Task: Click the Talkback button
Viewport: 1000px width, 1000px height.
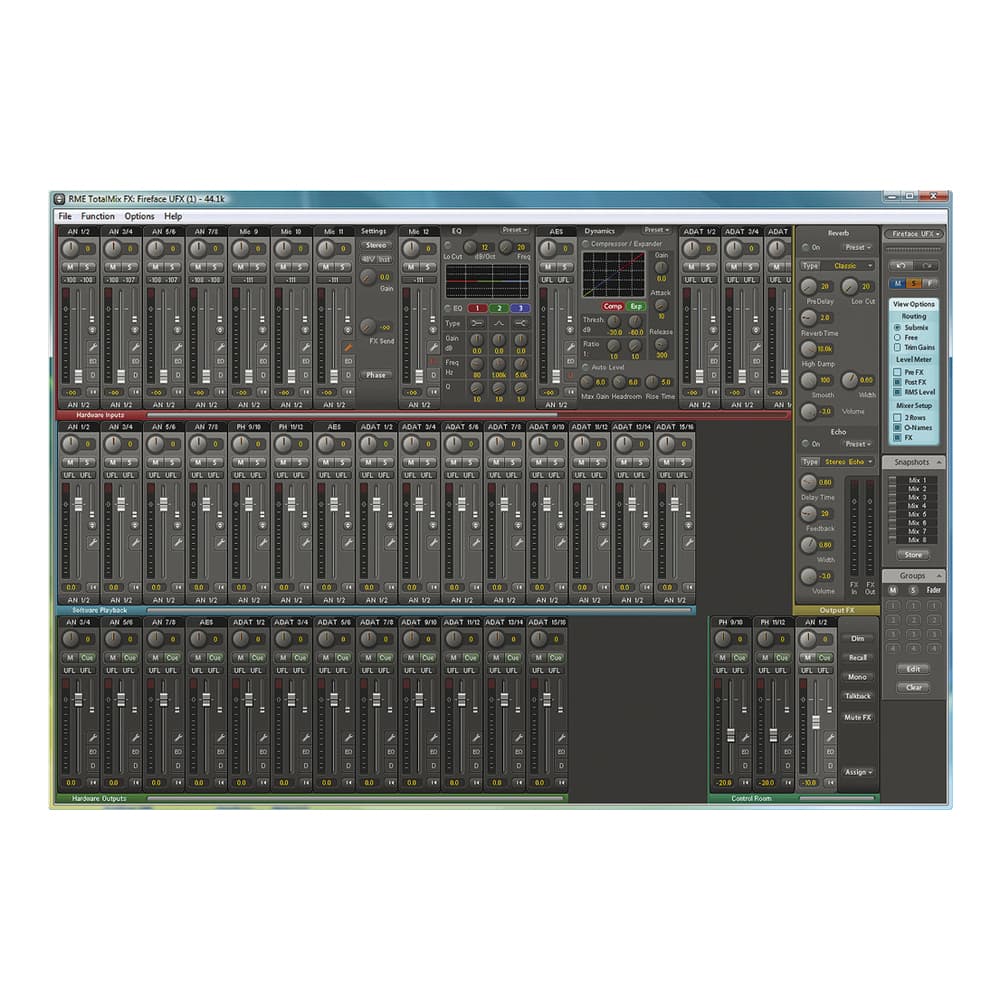Action: pyautogui.click(x=858, y=696)
